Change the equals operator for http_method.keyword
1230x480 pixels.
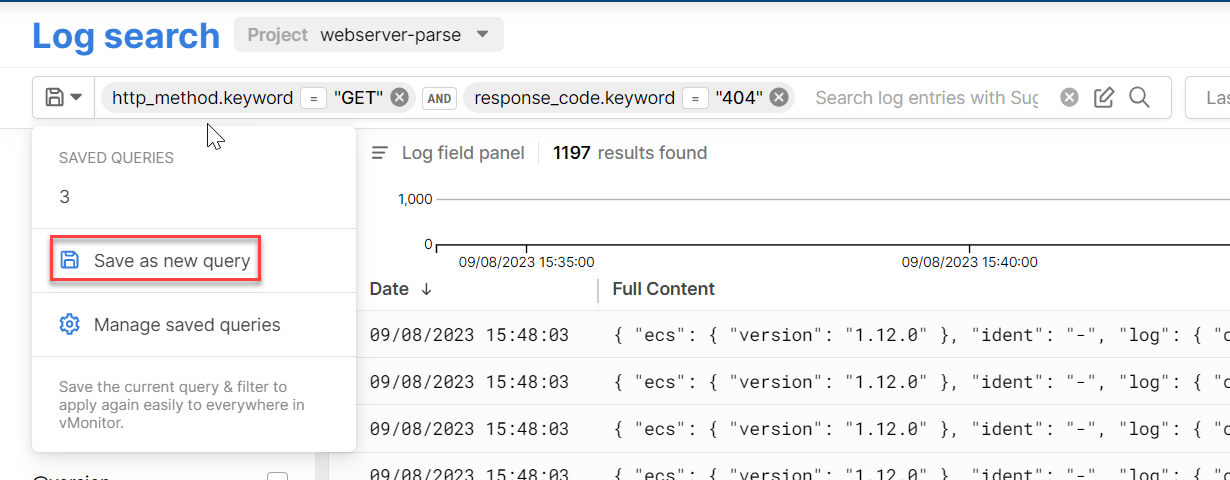click(x=314, y=98)
